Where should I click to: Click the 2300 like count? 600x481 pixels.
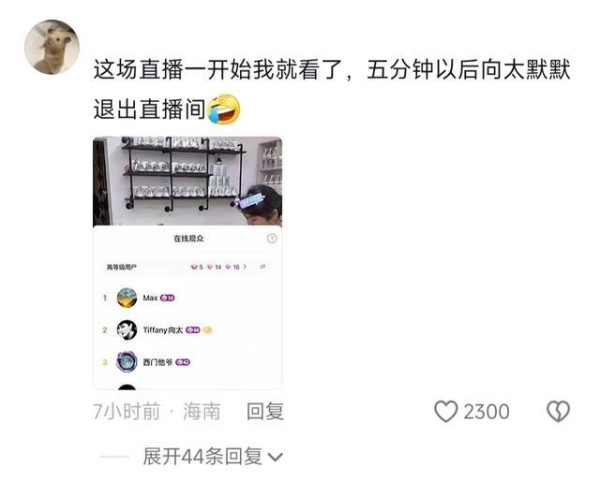486,412
